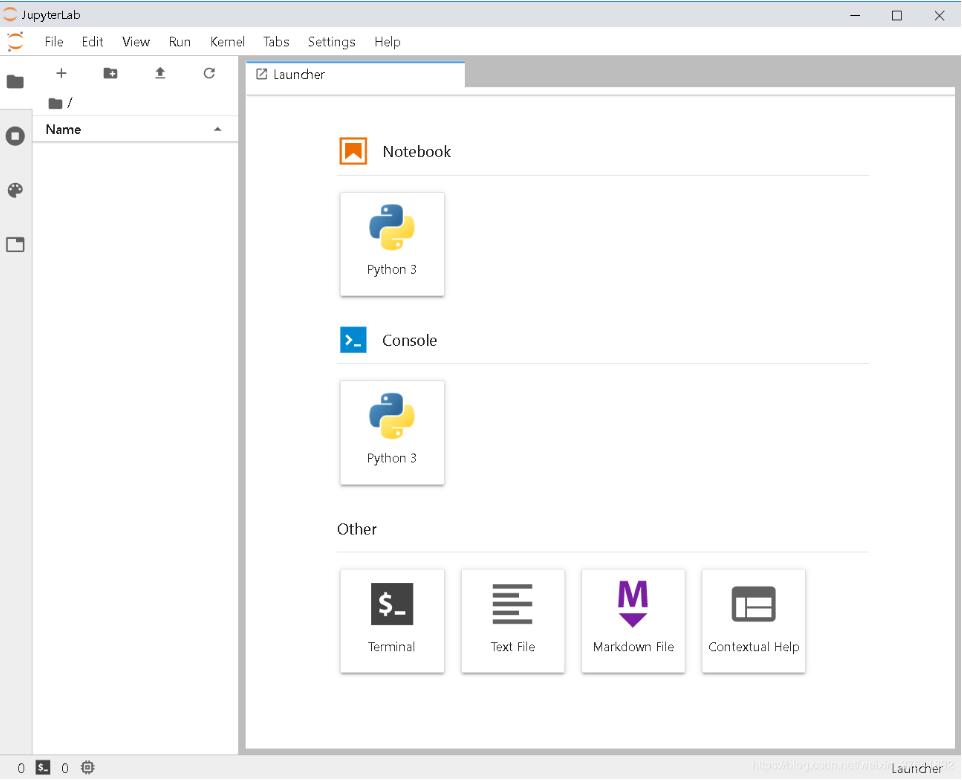
Task: Refresh the file list
Action: tap(209, 73)
